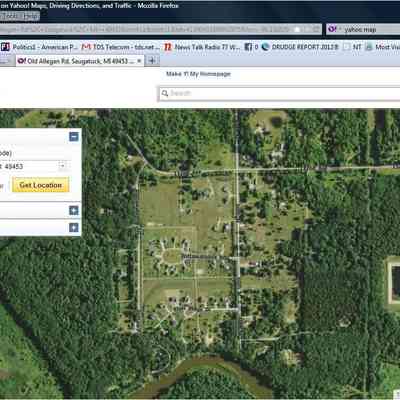
Task: Open the Help menu
Action: pos(31,16)
